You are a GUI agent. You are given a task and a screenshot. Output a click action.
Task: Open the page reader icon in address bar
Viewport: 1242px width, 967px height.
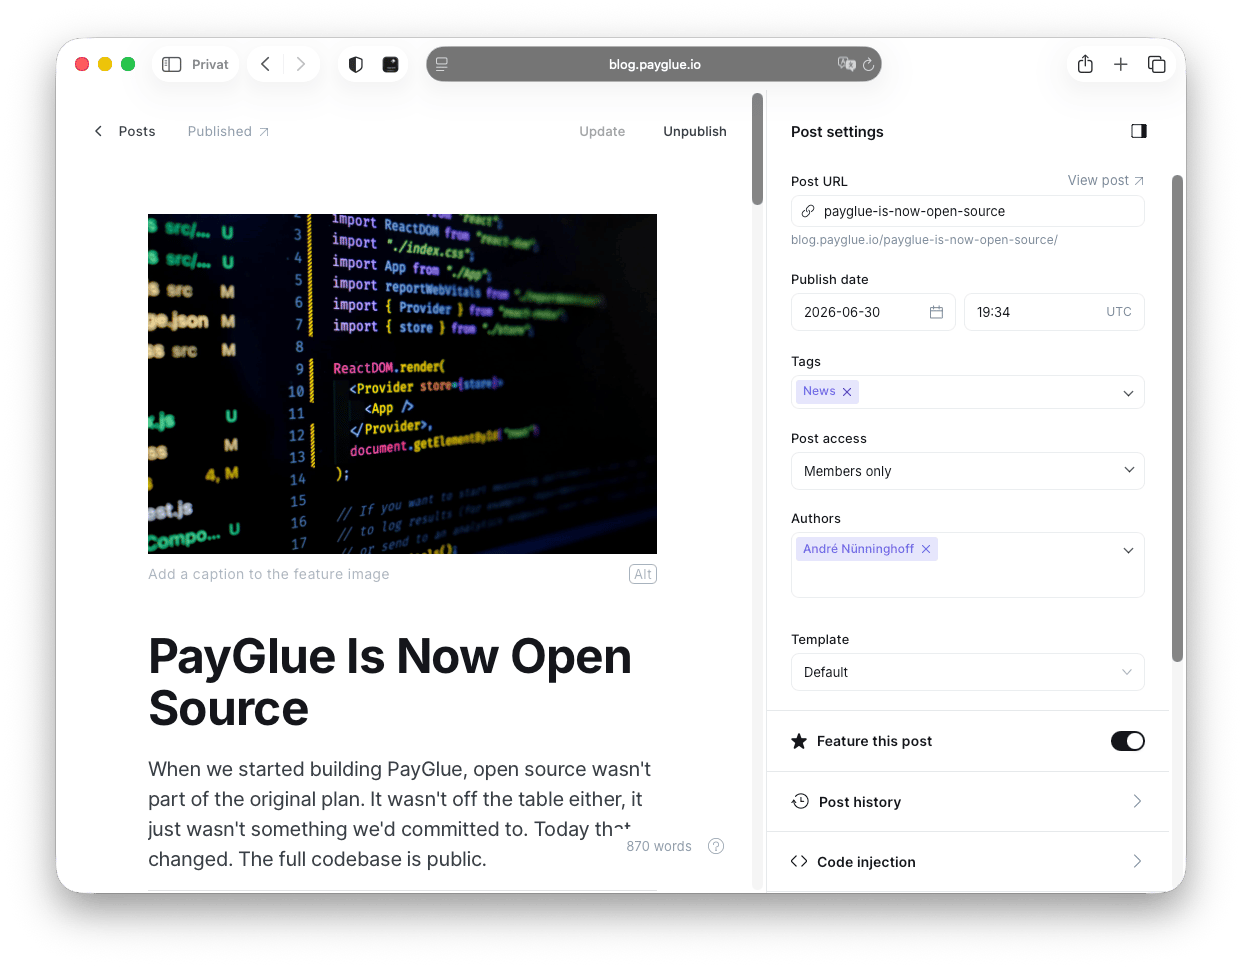[x=442, y=64]
